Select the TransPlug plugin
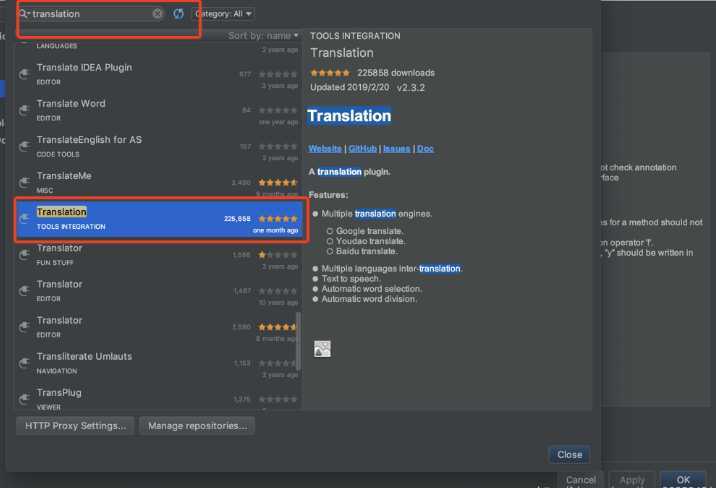The image size is (716, 488). click(158, 399)
